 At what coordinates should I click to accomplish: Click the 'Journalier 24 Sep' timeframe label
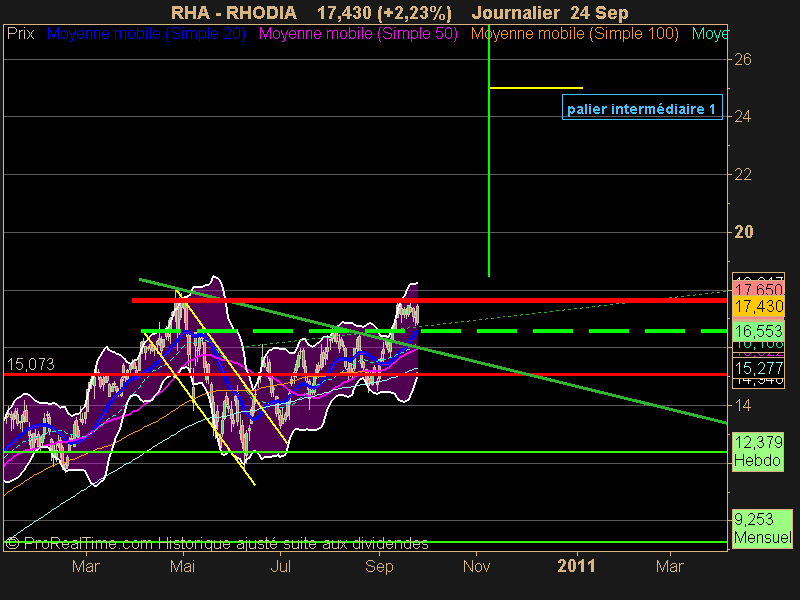point(550,12)
